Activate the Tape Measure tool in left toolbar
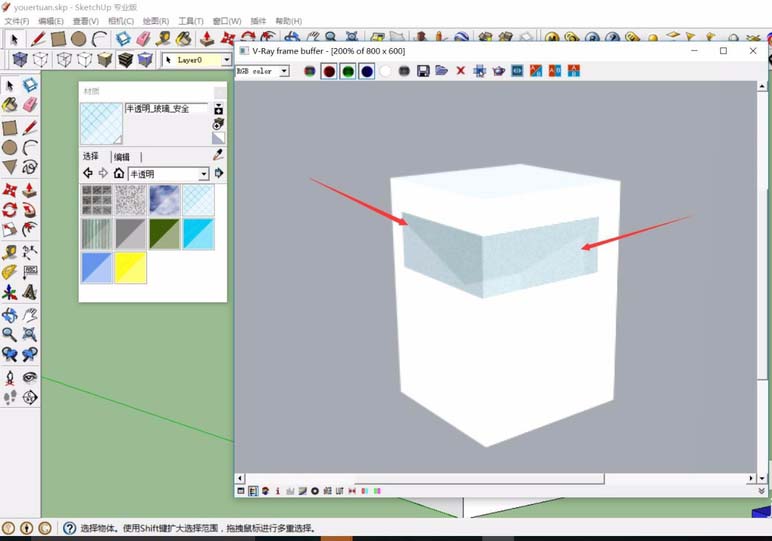Screen dimensions: 772x541 [10, 251]
